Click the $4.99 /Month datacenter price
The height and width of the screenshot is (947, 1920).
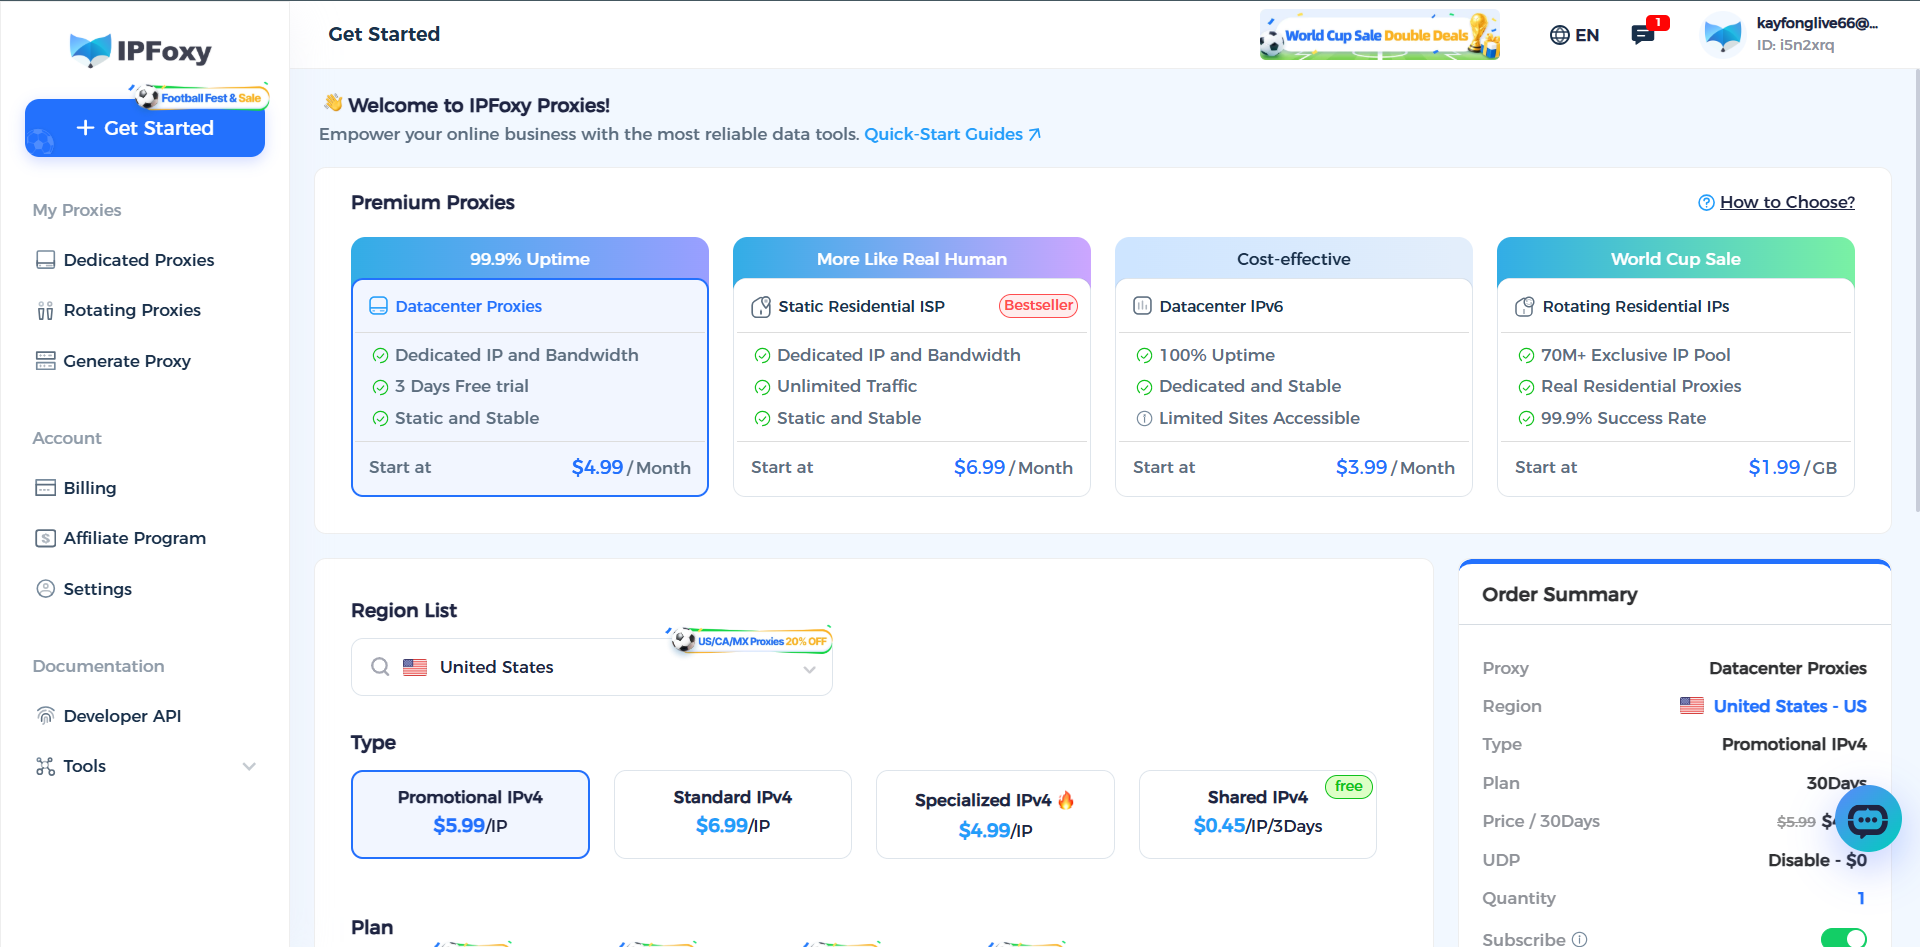coord(631,467)
